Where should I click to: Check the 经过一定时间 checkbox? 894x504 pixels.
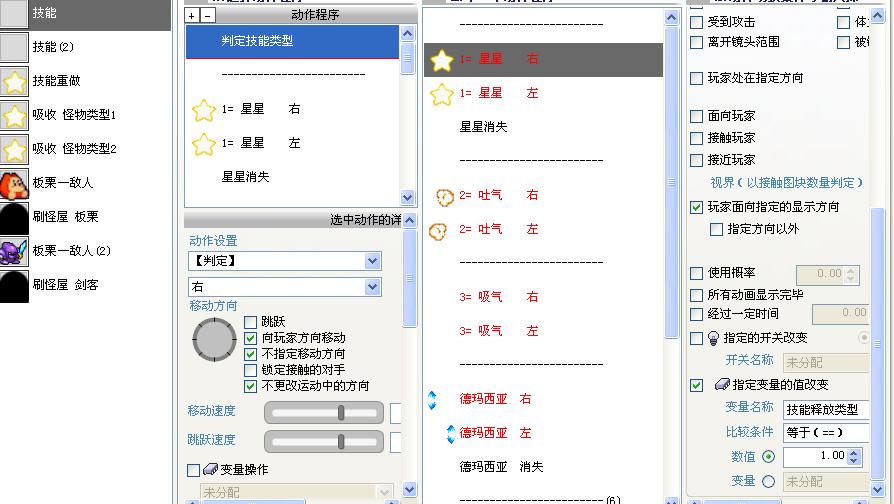coord(696,314)
